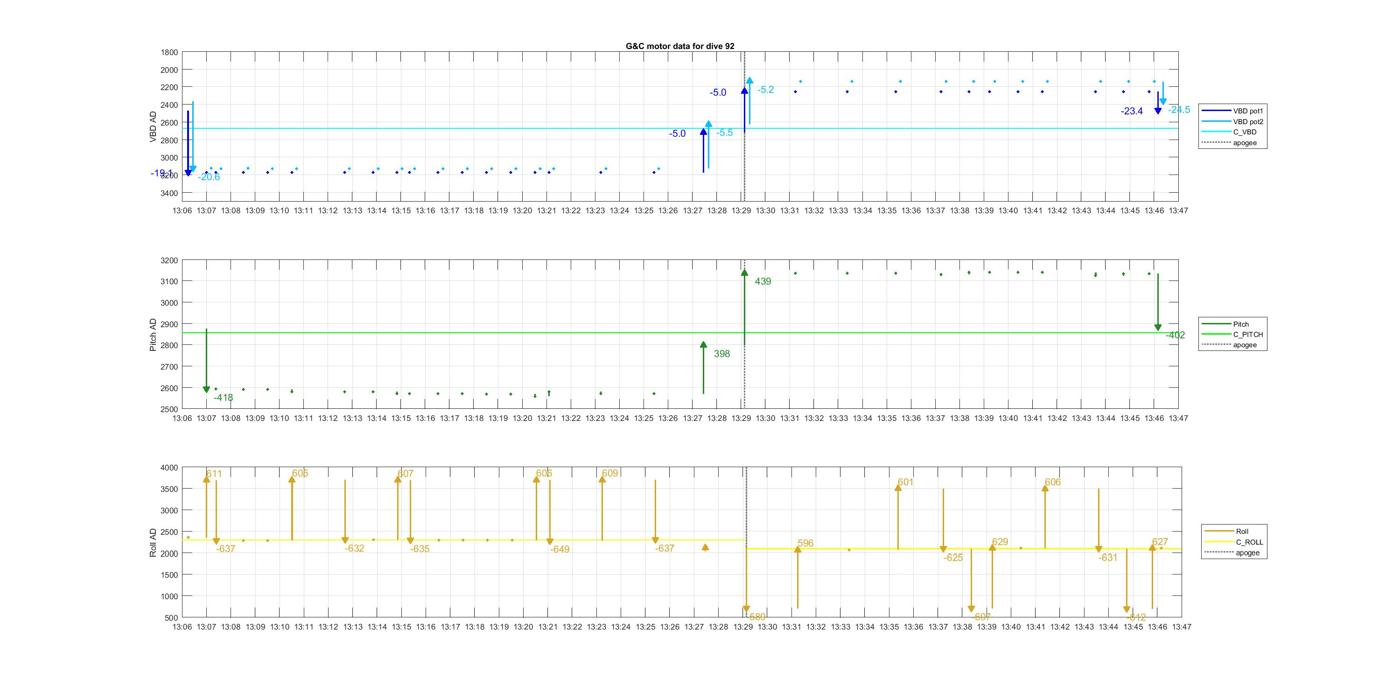Screen dimensions: 1400x693
Task: Click "apogee" in the Pitch plot legend
Action: [1230, 345]
